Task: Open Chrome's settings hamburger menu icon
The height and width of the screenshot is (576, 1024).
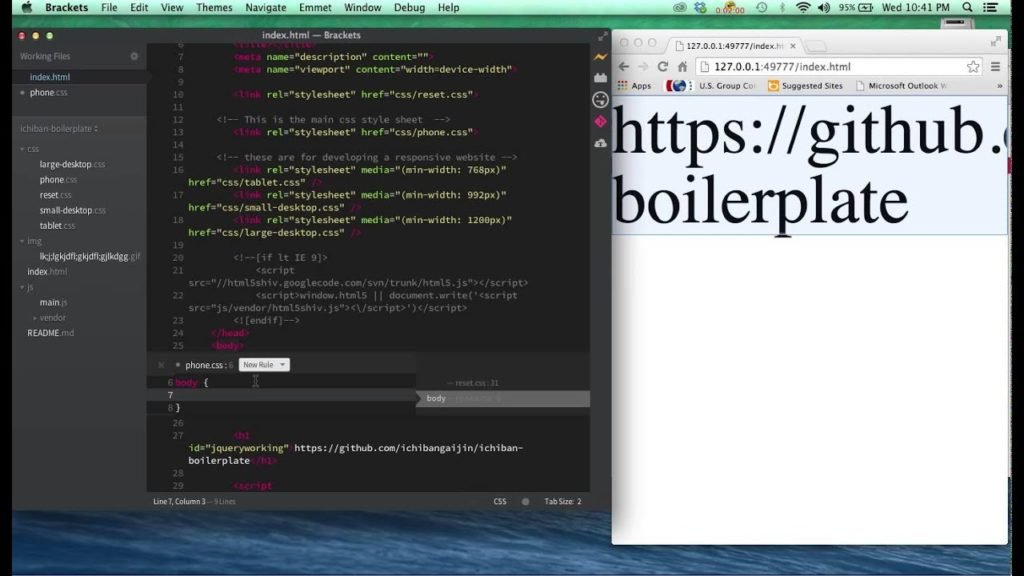Action: coord(994,66)
